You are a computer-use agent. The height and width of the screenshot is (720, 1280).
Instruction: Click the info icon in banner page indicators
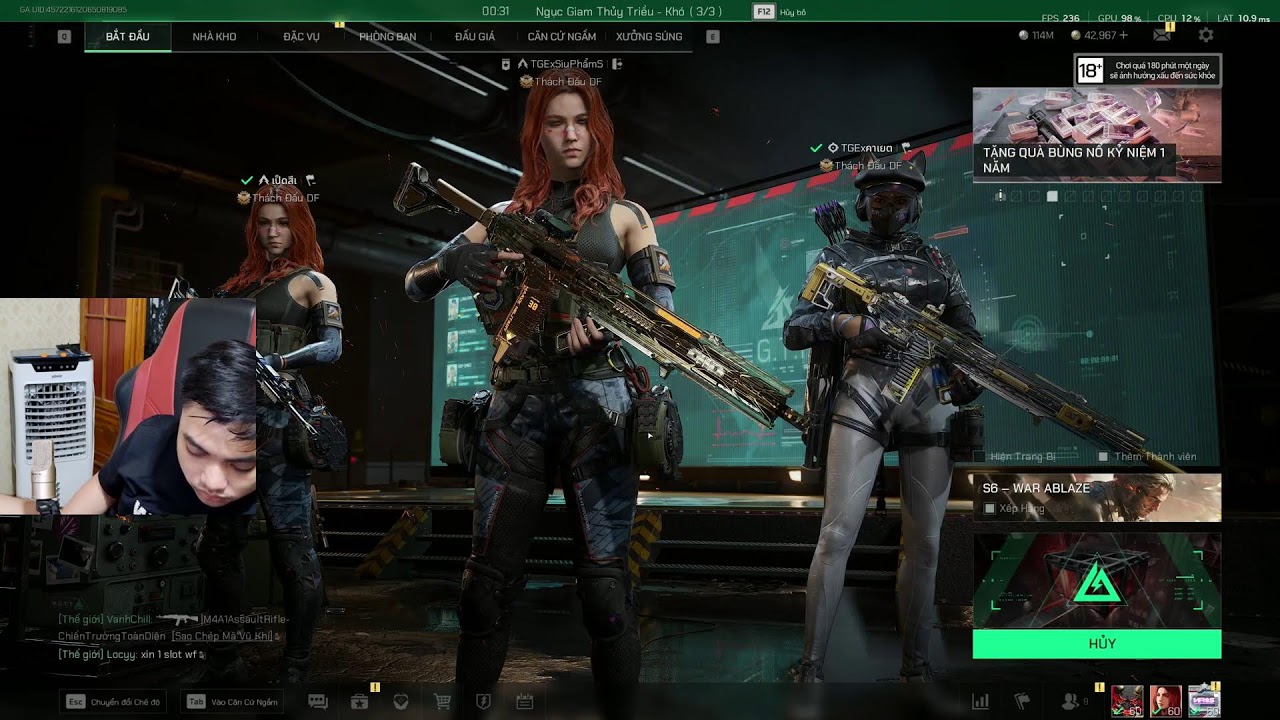tap(1000, 196)
